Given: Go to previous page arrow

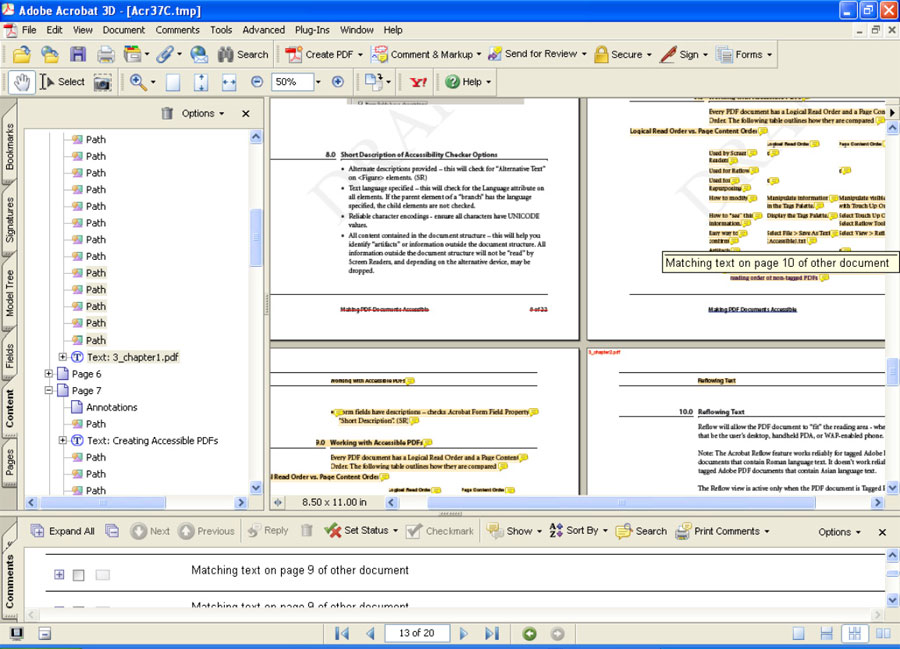Looking at the screenshot, I should (370, 634).
